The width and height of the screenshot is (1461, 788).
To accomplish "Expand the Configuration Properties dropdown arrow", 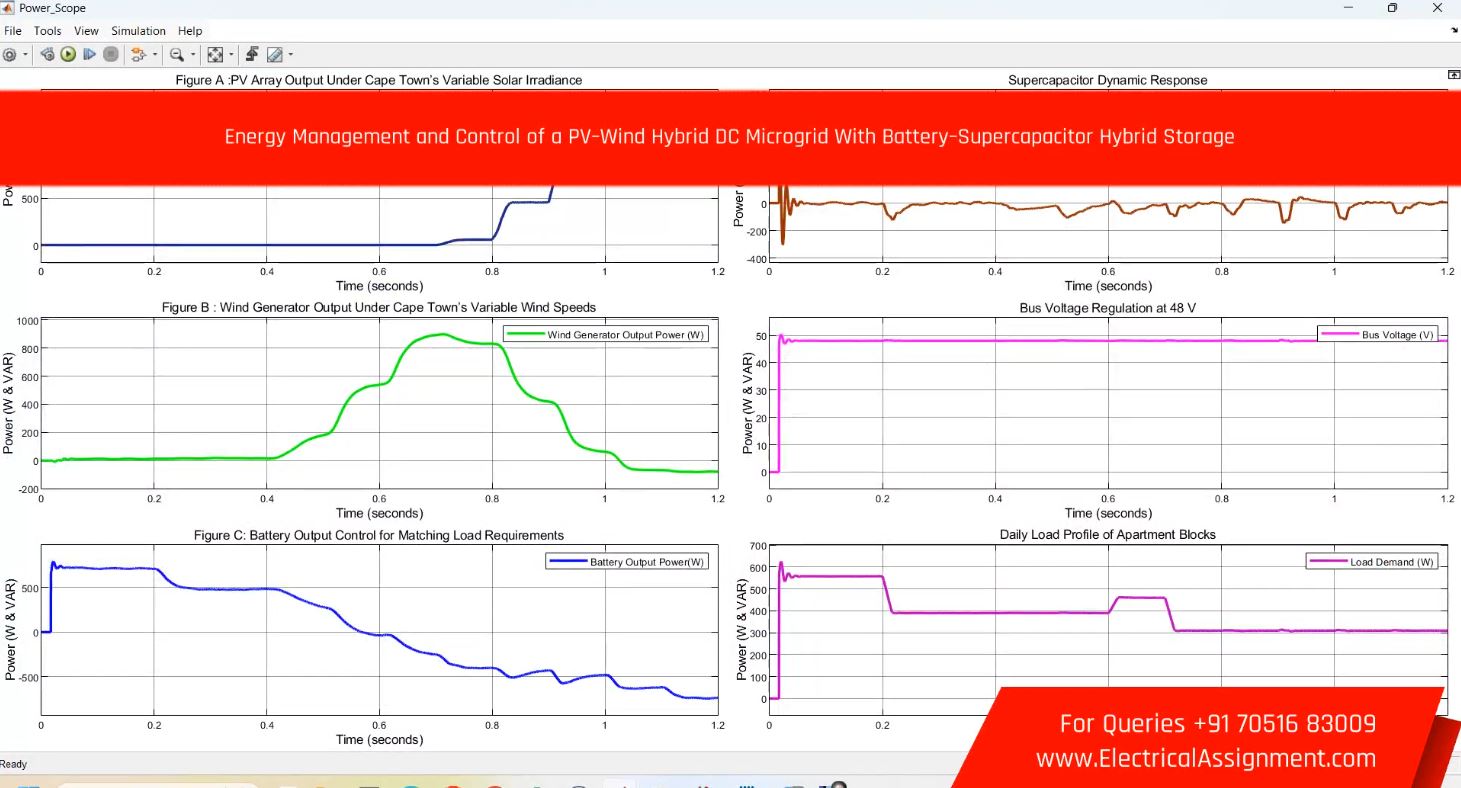I will click(25, 55).
